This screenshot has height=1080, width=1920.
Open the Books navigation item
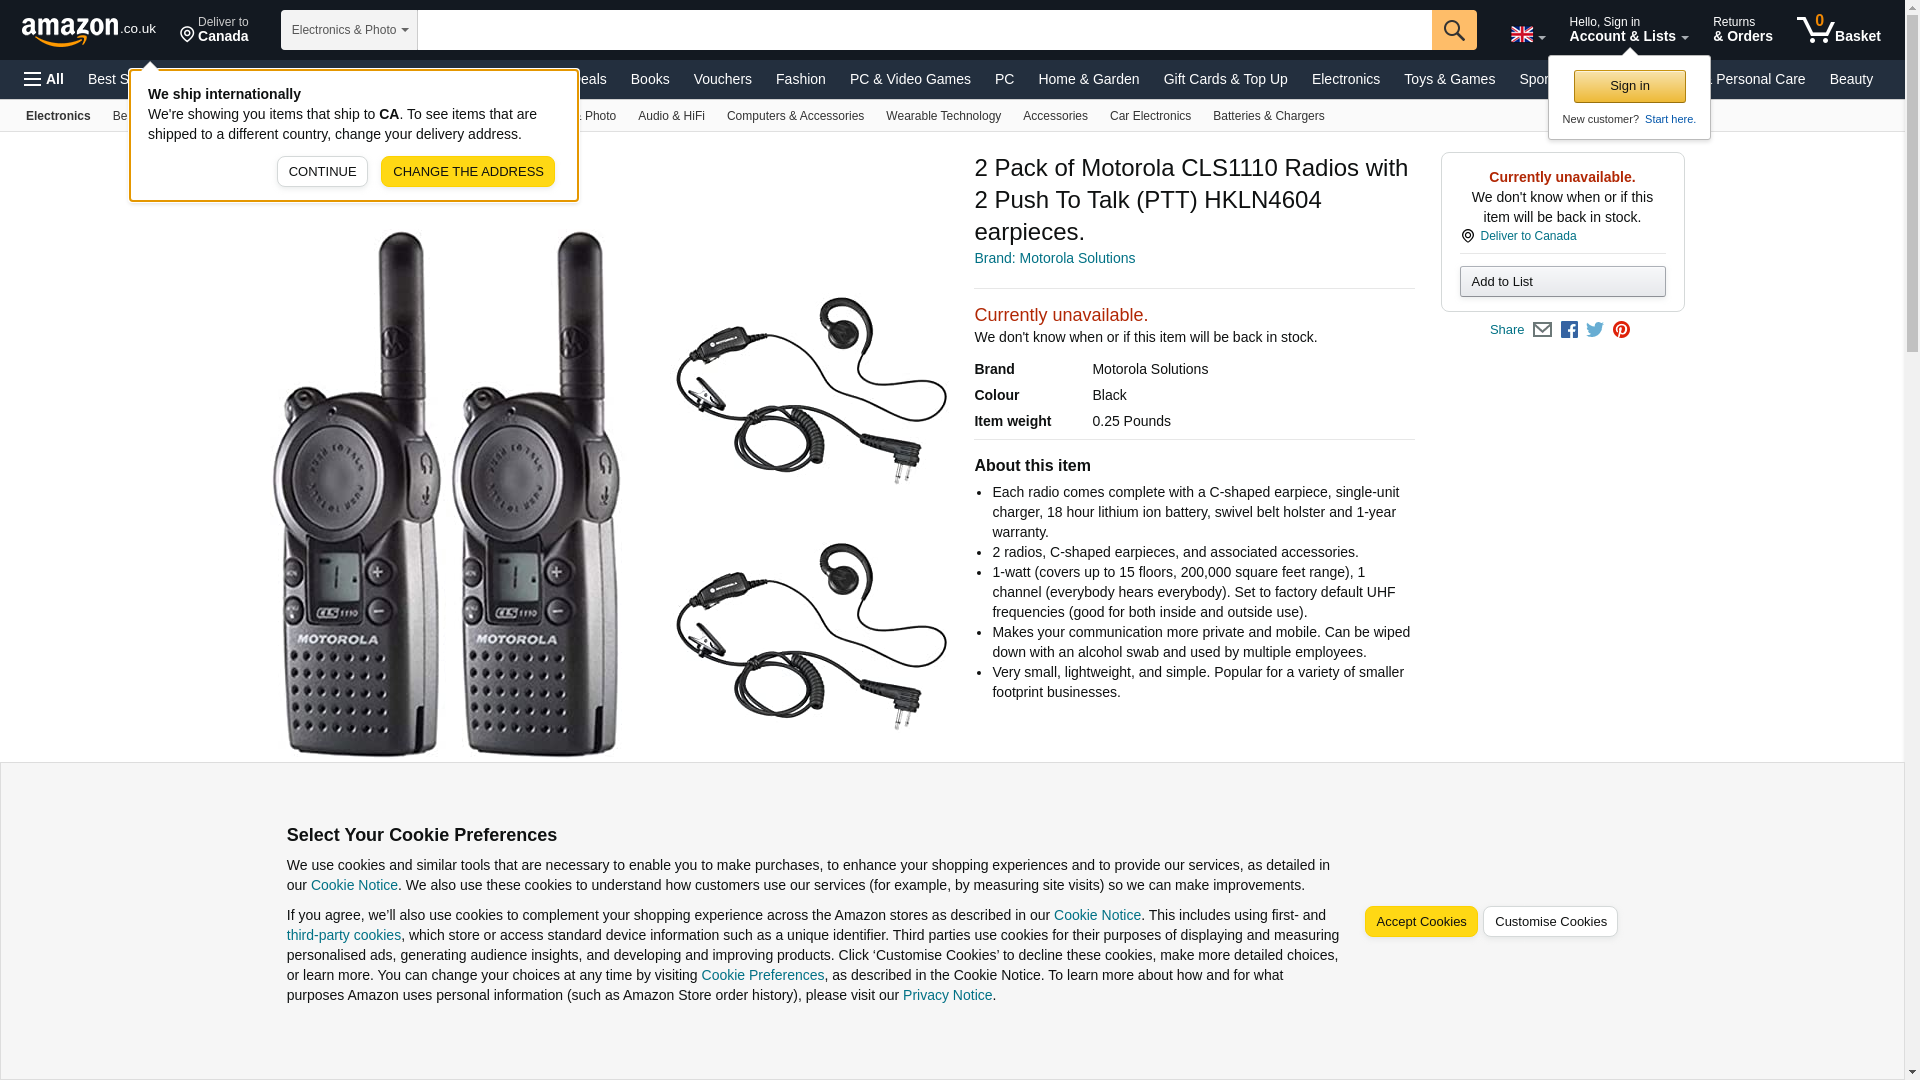(x=650, y=79)
